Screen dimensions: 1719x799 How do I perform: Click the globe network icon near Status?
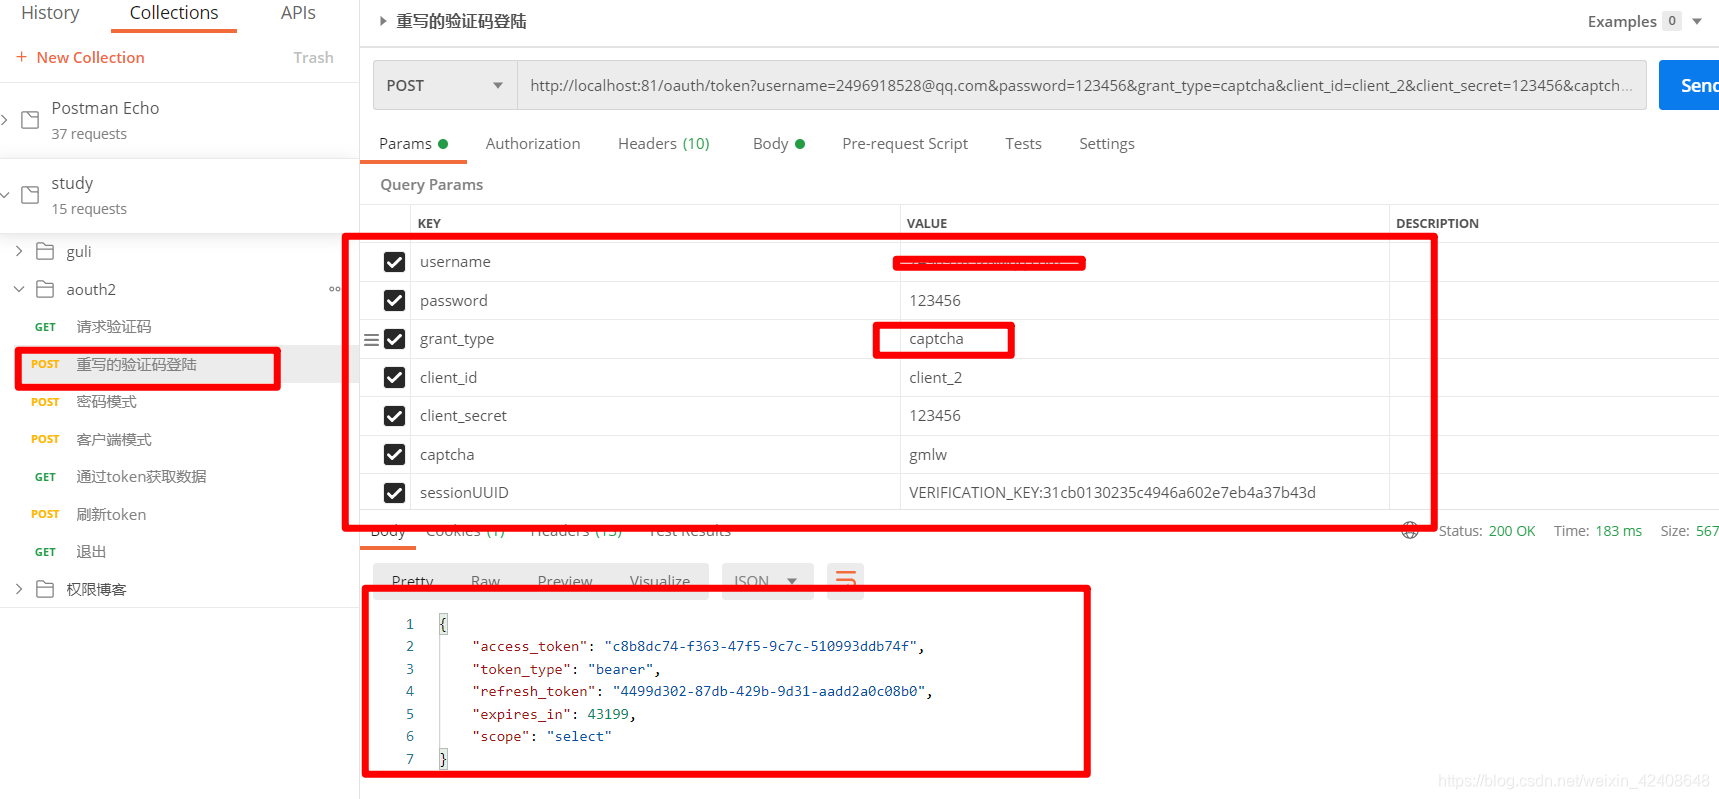[x=1410, y=531]
